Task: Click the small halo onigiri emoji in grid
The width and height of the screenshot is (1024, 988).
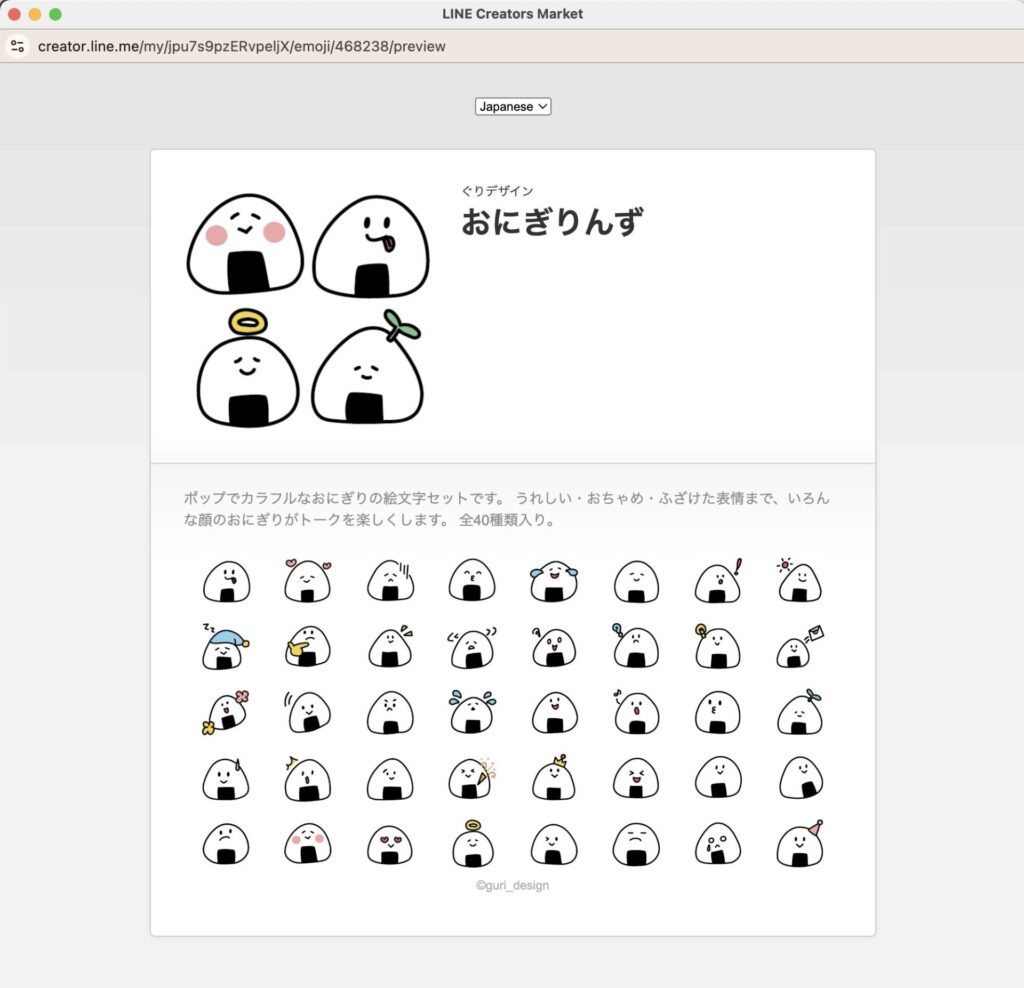Action: coord(472,845)
